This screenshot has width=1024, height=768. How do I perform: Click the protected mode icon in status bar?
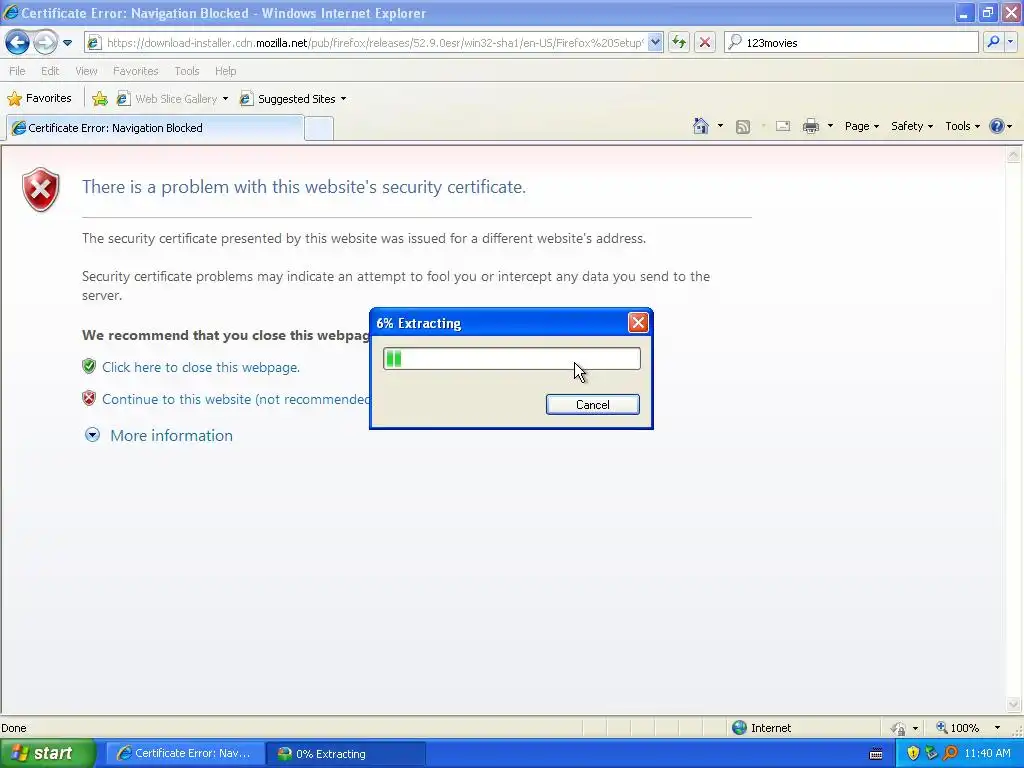(x=899, y=728)
